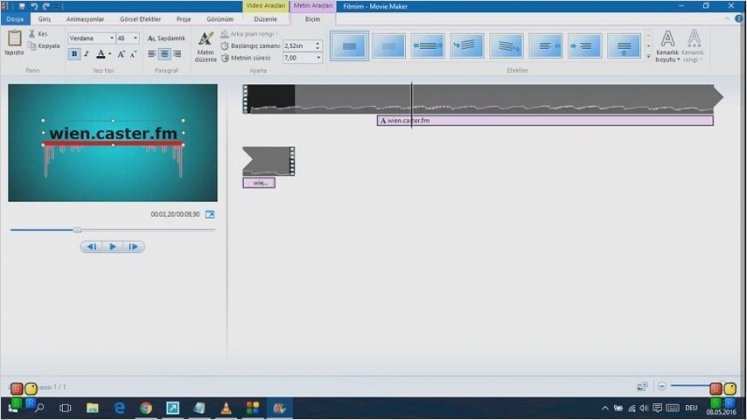Step to previous frame in preview

[91, 247]
